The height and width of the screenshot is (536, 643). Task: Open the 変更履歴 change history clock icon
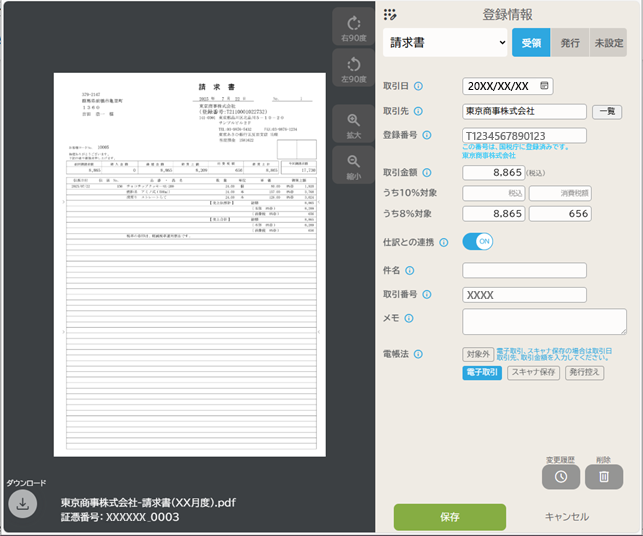click(561, 477)
